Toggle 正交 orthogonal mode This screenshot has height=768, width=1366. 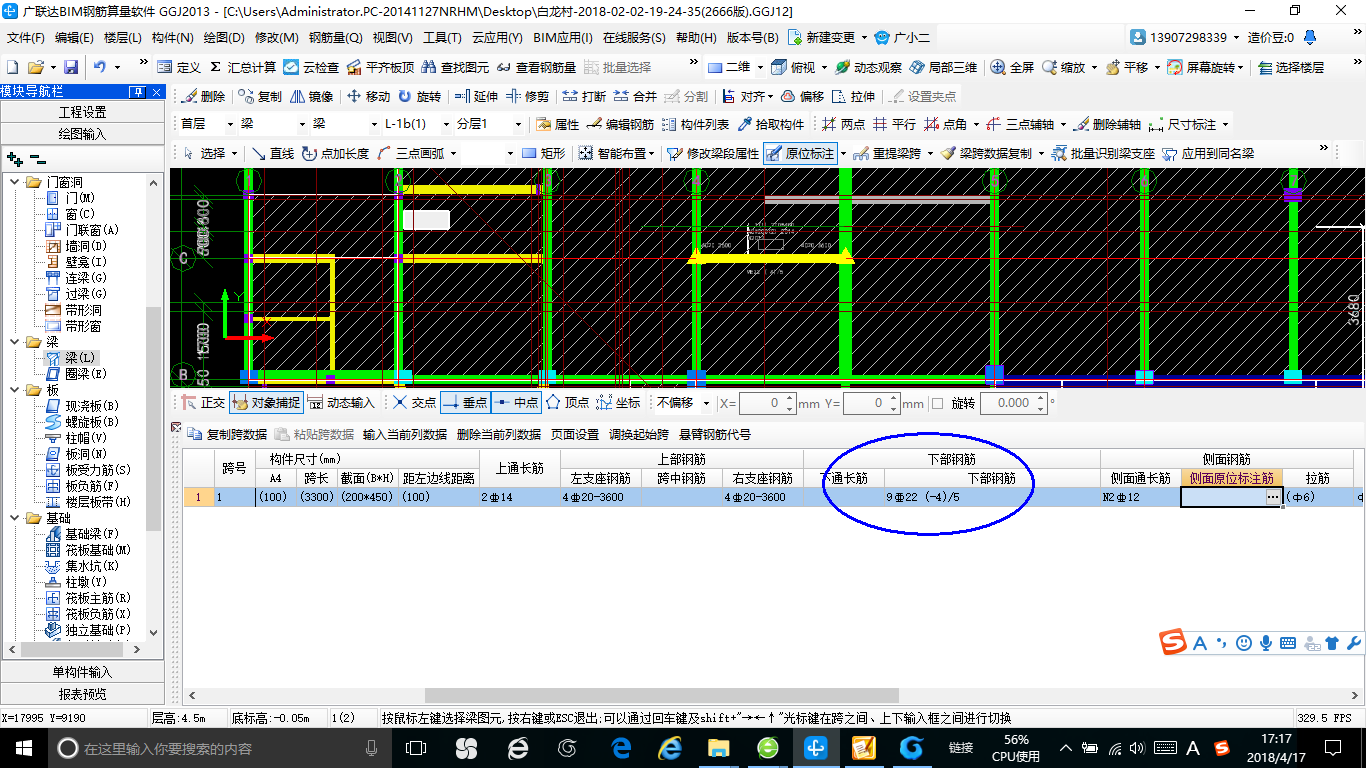pyautogui.click(x=203, y=402)
